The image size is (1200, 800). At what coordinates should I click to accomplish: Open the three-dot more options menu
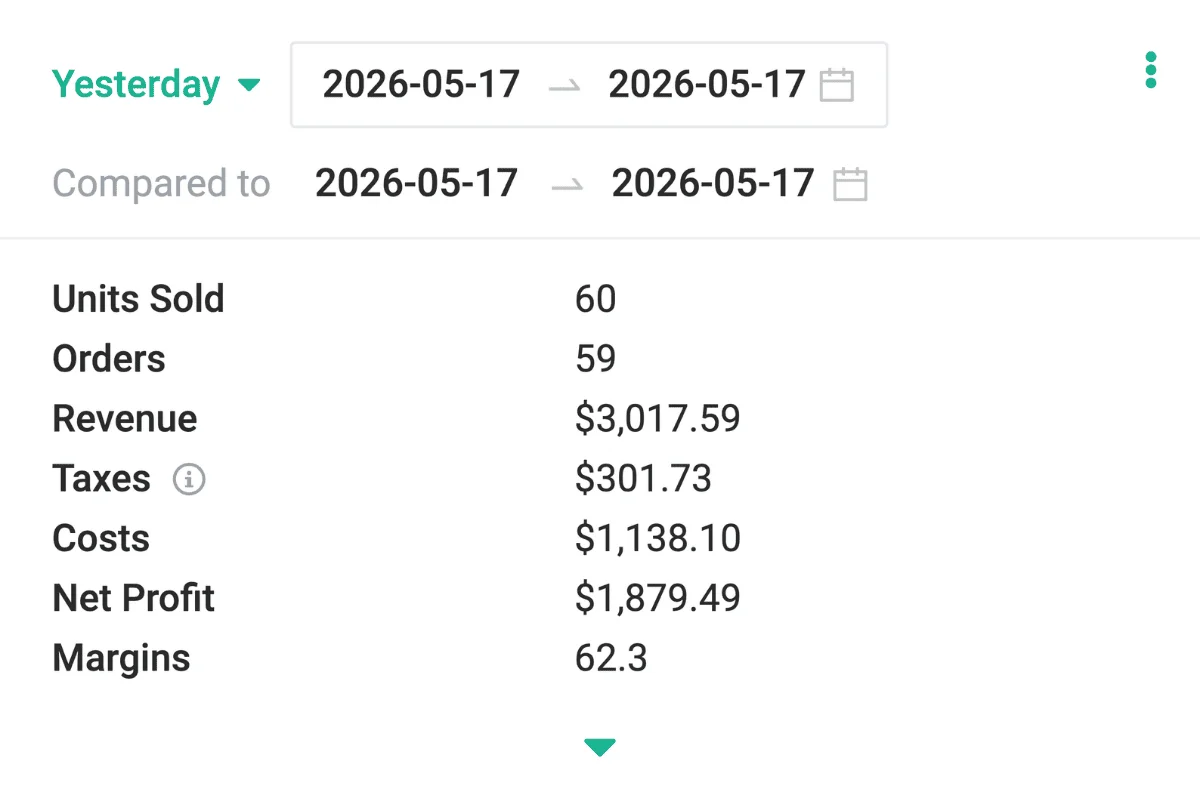pos(1151,70)
